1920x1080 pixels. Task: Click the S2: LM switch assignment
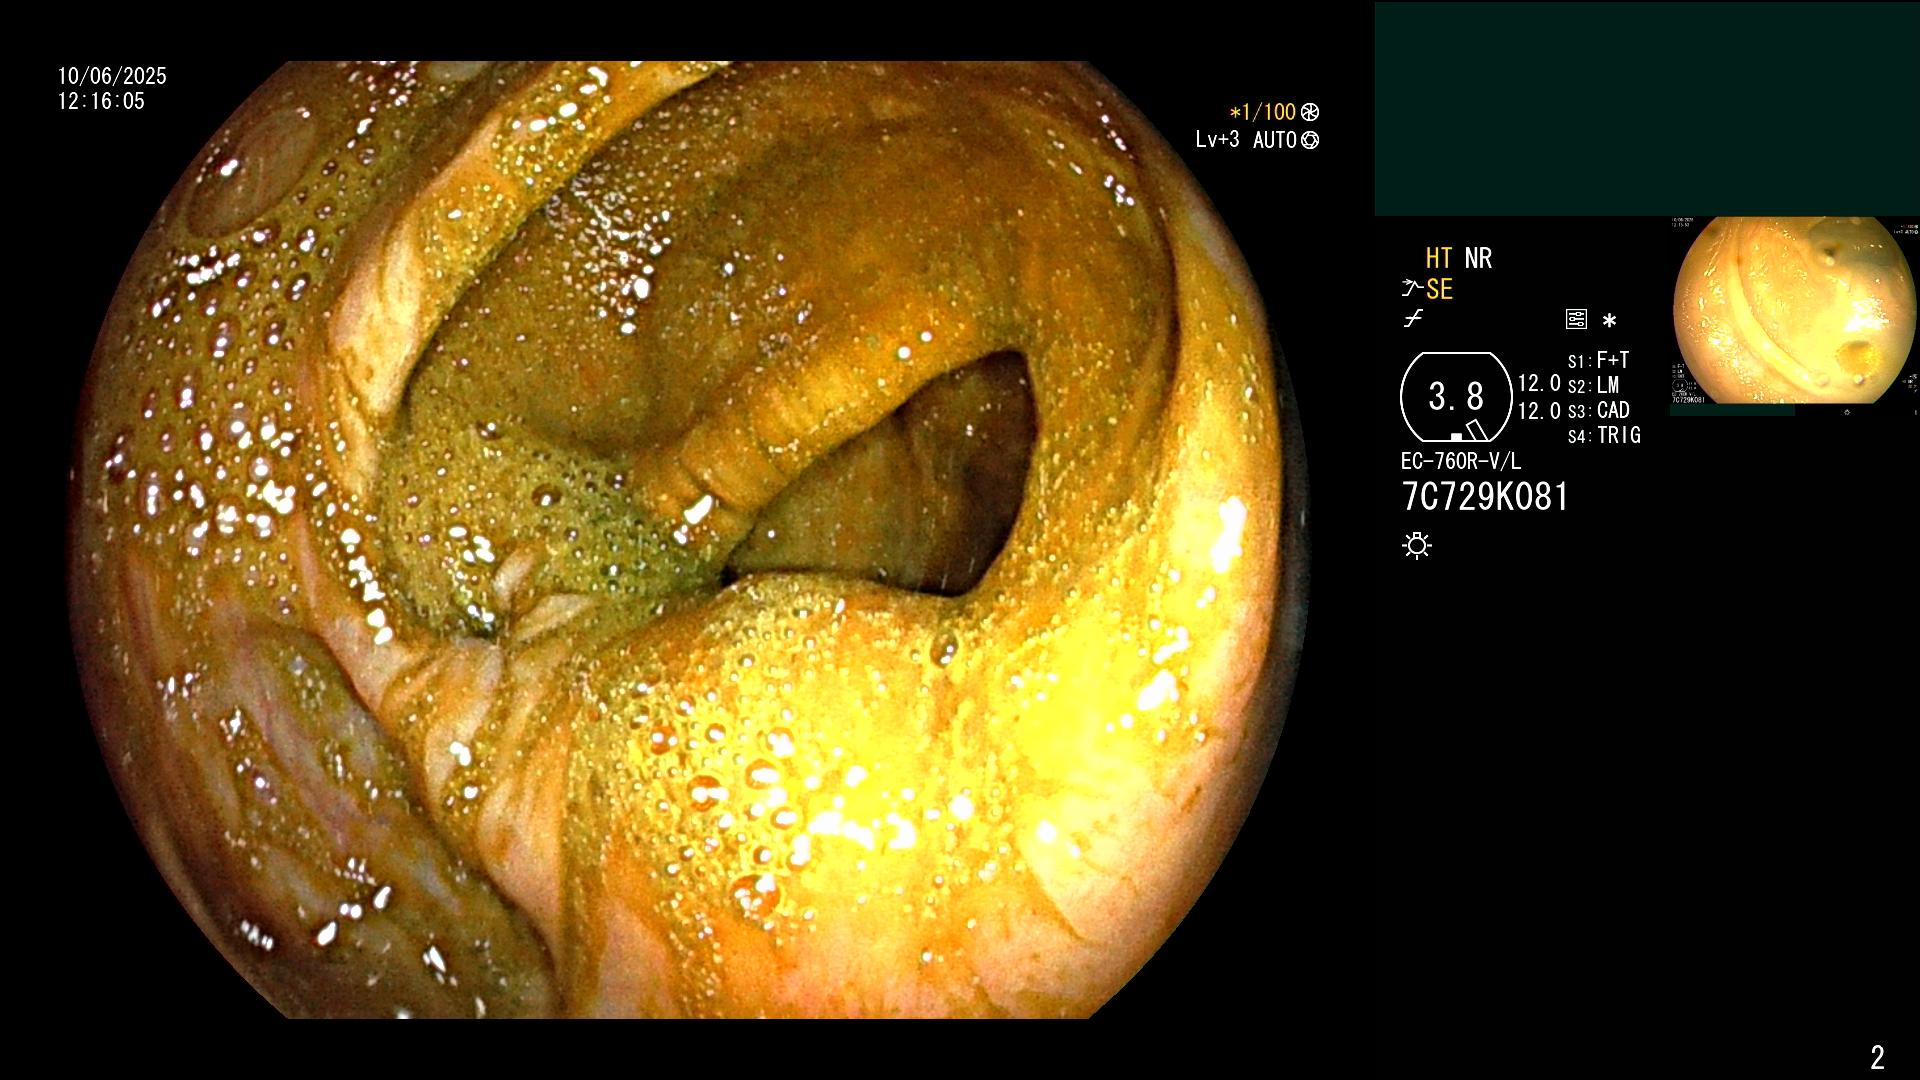(1593, 385)
